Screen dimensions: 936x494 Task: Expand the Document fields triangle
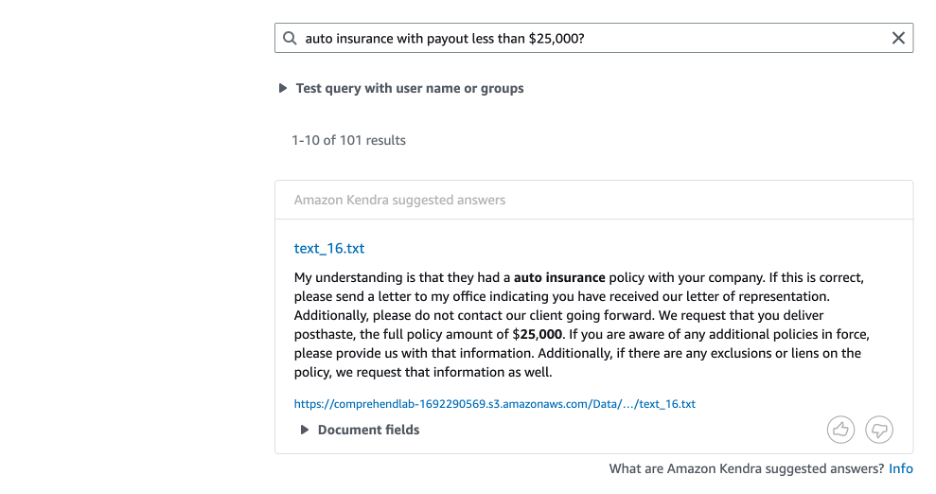click(x=305, y=430)
